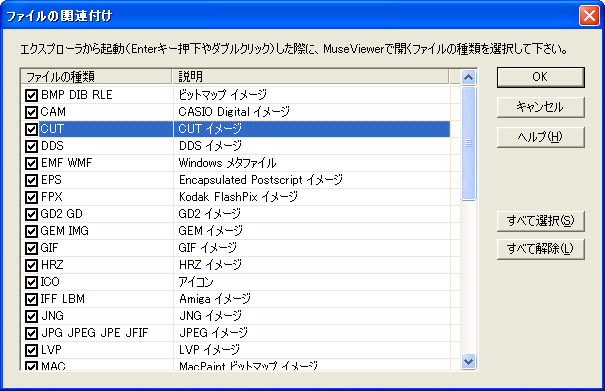The height and width of the screenshot is (391, 605).
Task: Click 'アイコン' description cell
Action: click(x=196, y=282)
